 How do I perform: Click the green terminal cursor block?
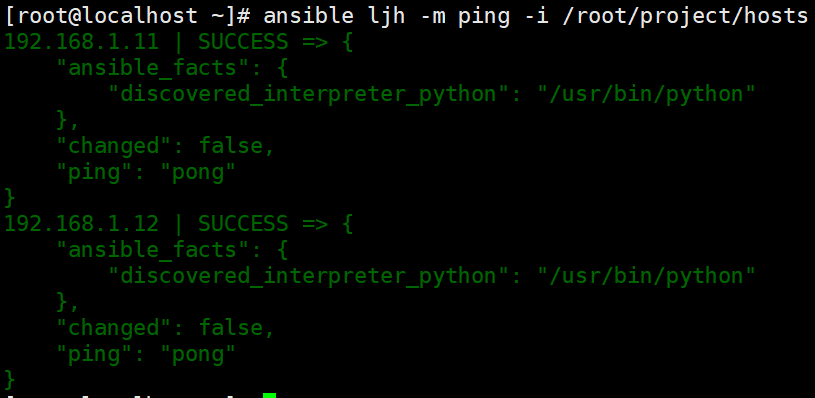click(x=269, y=395)
